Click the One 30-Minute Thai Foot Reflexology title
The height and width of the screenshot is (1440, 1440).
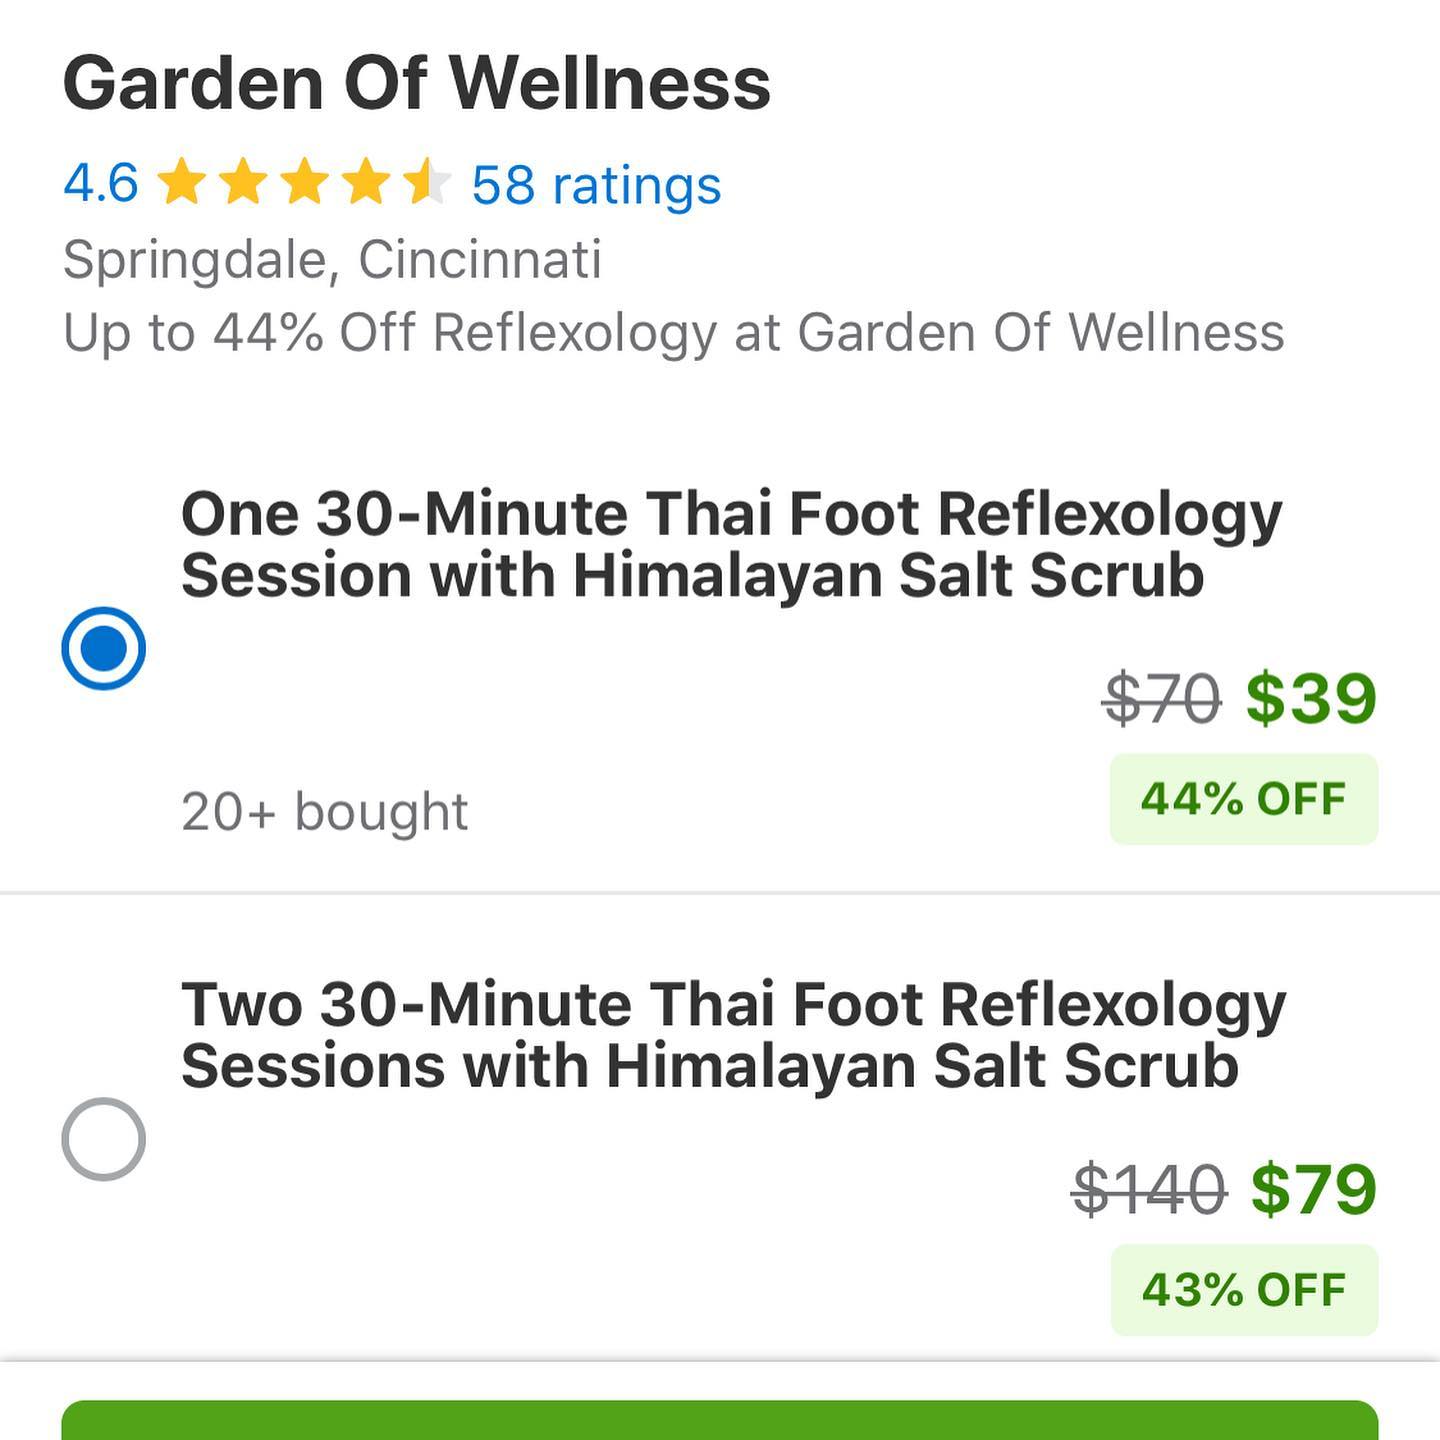730,544
